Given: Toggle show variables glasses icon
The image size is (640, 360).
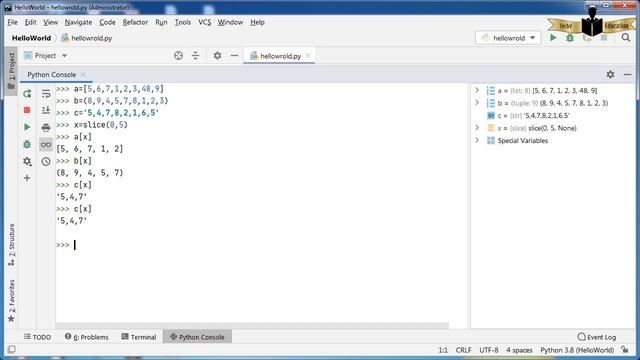Looking at the screenshot, I should point(46,144).
